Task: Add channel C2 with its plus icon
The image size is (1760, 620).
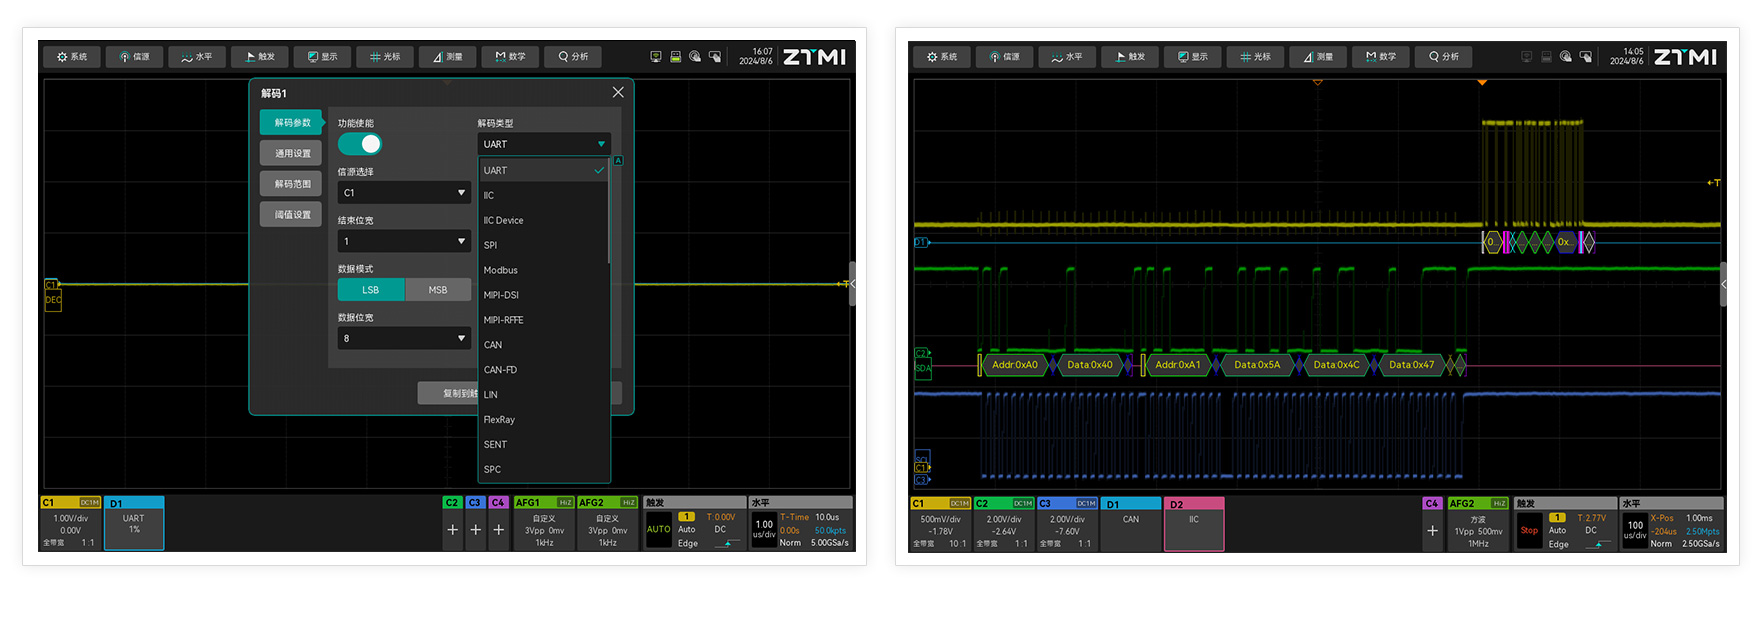Action: [x=452, y=530]
